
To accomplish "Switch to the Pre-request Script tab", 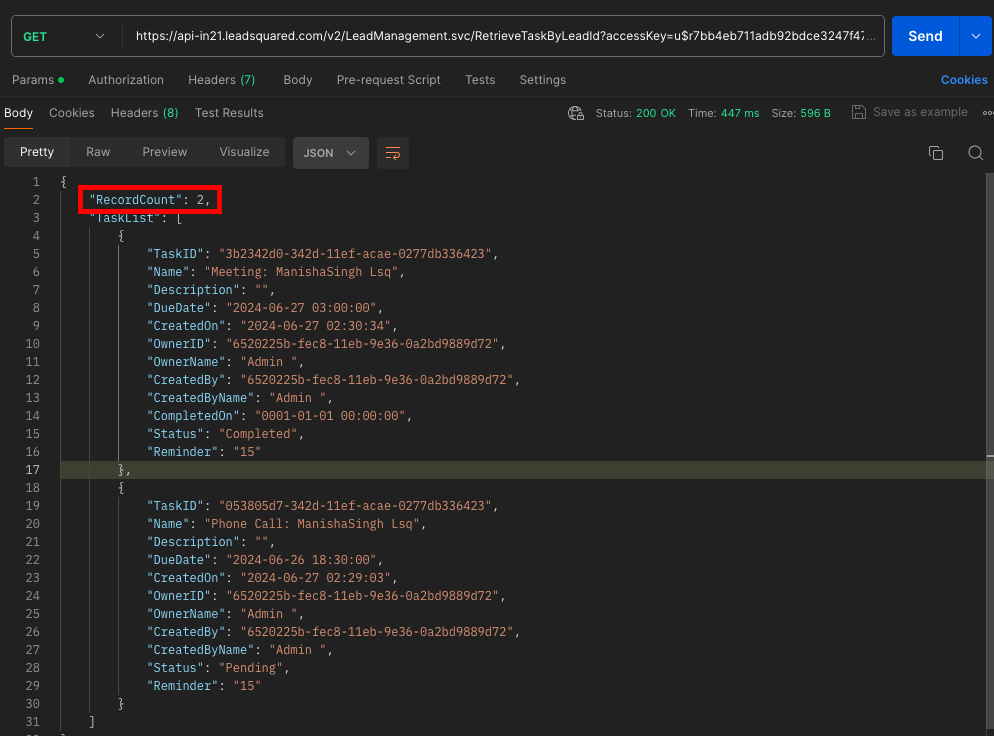I will (x=389, y=80).
